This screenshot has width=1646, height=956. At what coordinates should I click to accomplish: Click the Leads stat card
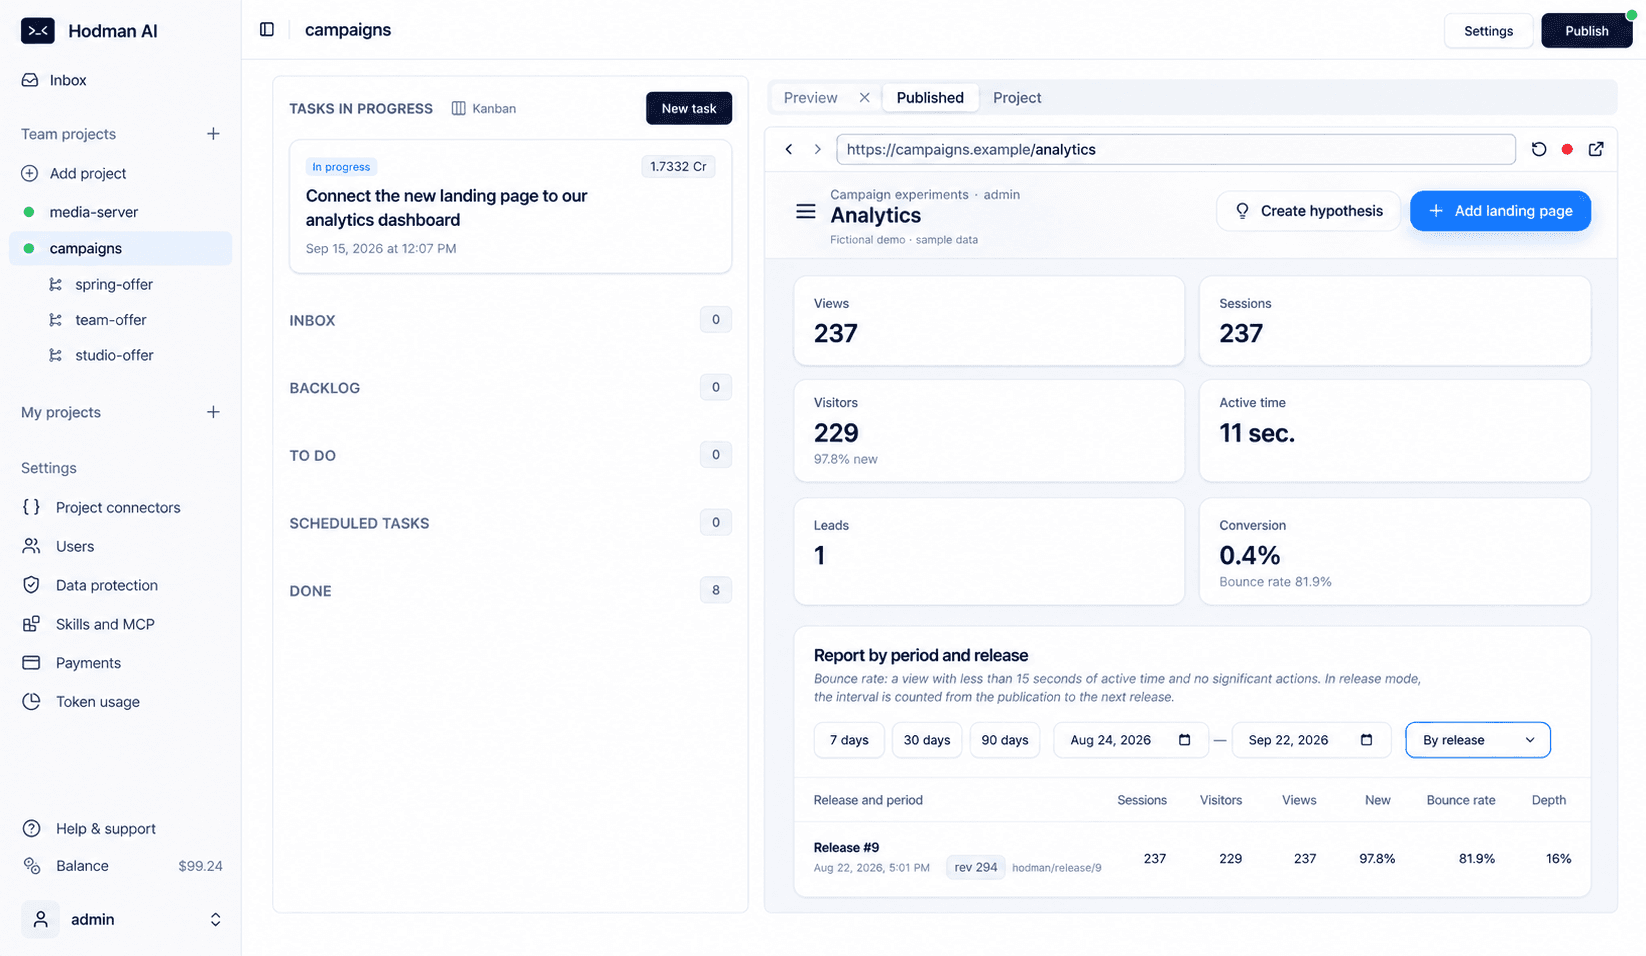[989, 552]
